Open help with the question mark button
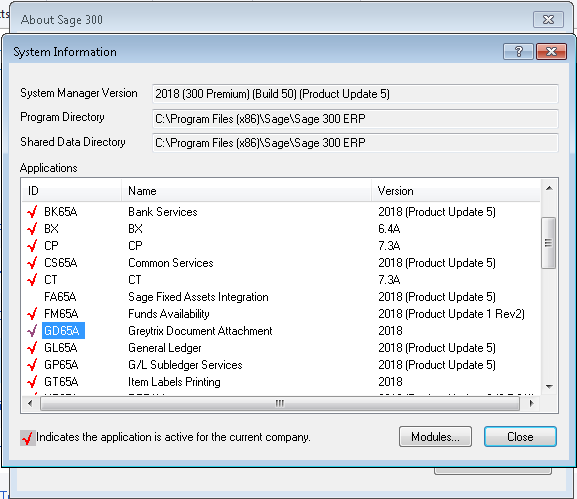Image resolution: width=577 pixels, height=499 pixels. click(518, 52)
